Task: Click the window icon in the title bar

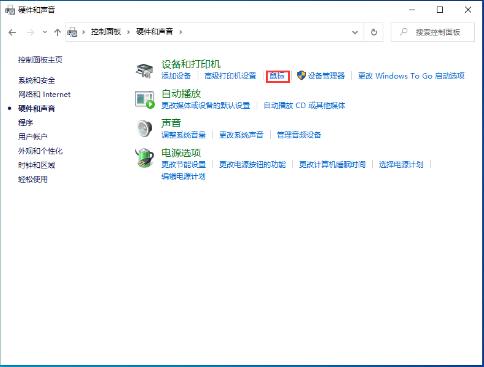Action: 10,10
